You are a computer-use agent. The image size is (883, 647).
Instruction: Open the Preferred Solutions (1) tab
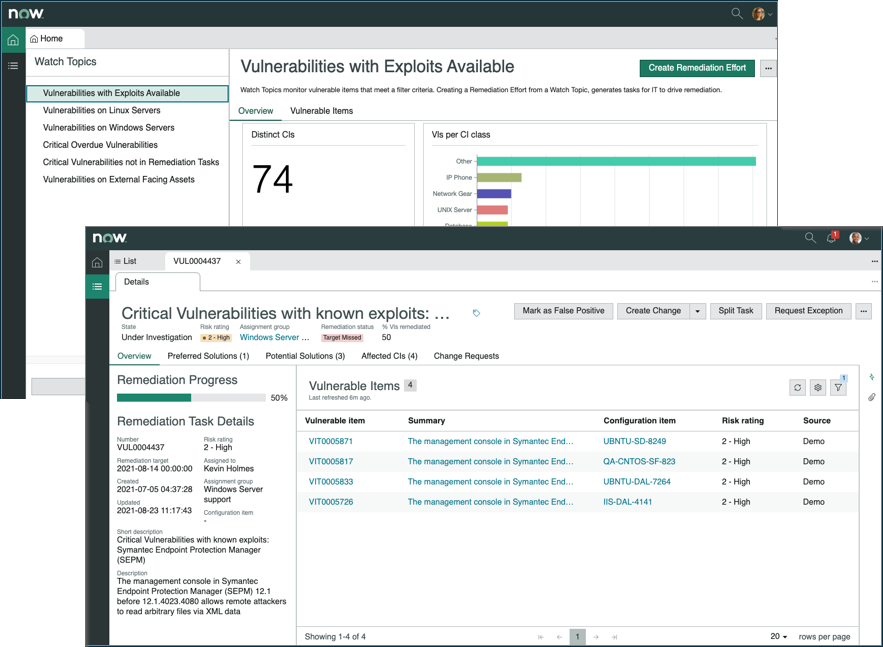coord(208,356)
